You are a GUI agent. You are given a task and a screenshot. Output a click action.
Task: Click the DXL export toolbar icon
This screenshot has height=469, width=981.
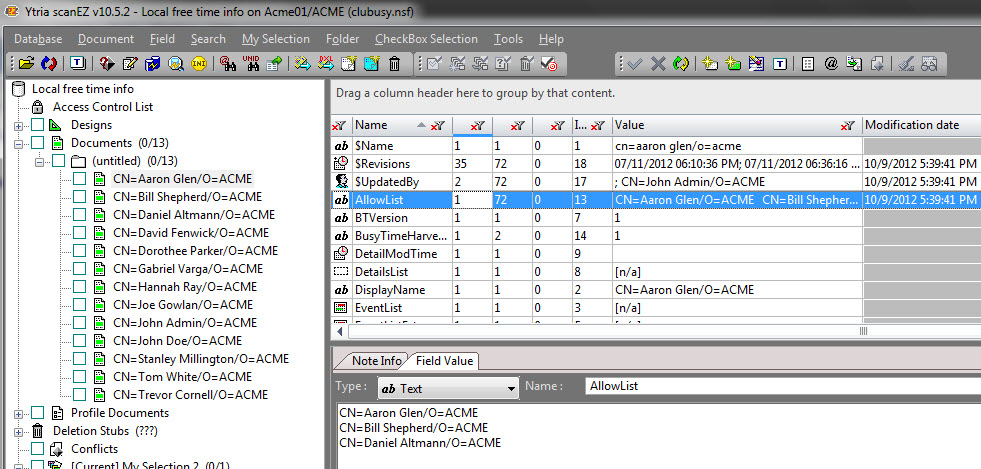(326, 64)
